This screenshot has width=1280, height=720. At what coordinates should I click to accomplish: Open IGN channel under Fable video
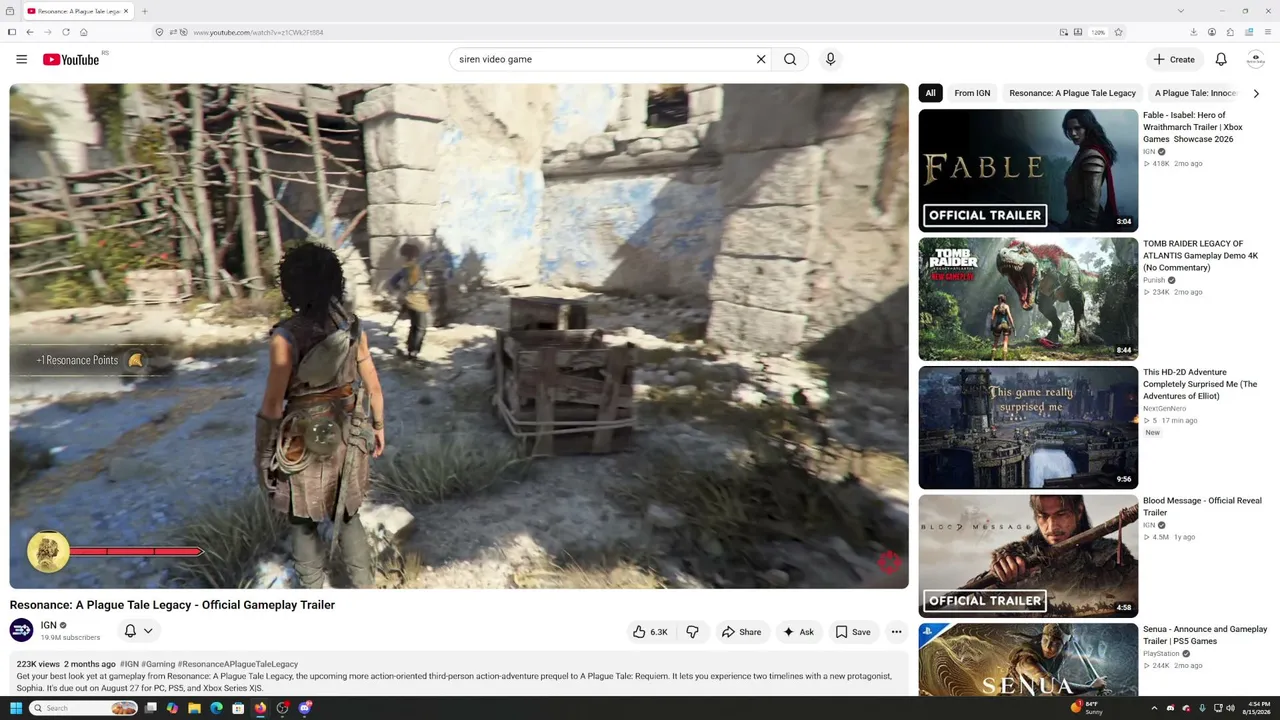pos(1149,152)
